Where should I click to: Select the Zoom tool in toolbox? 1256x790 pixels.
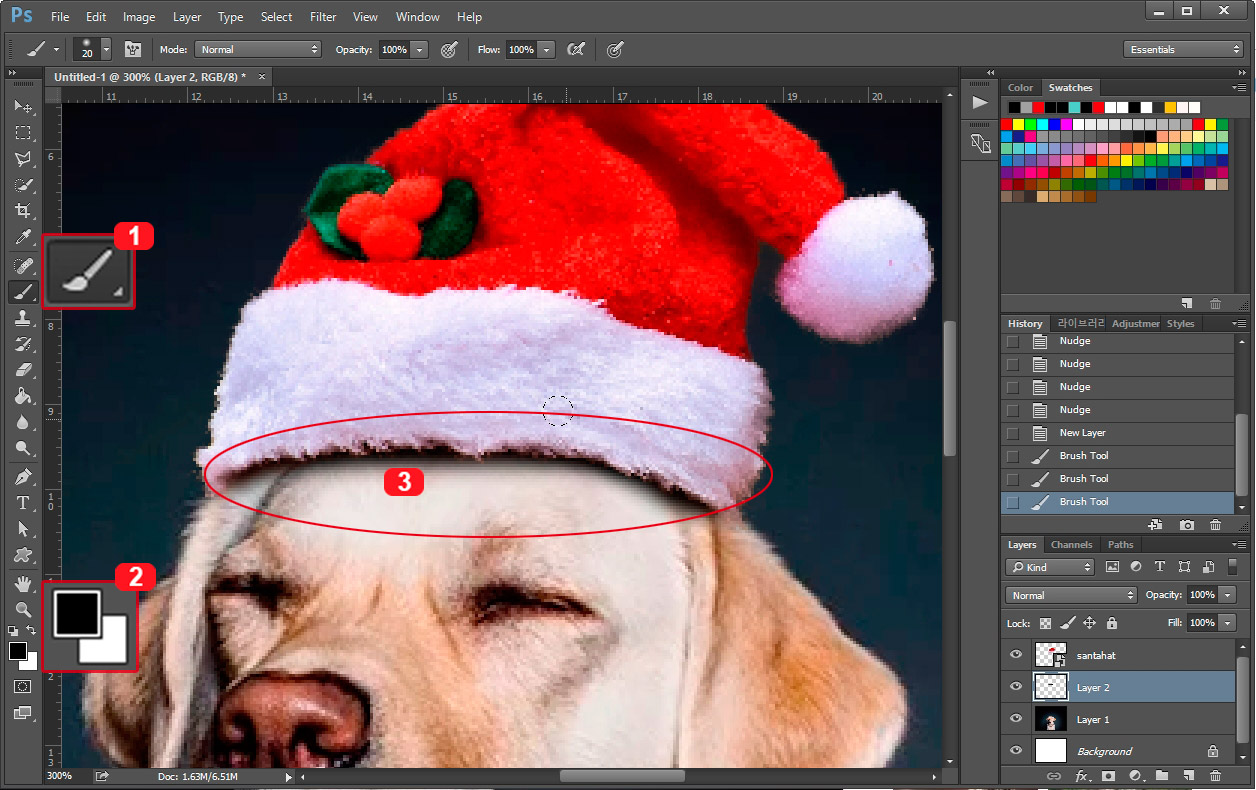pos(23,609)
